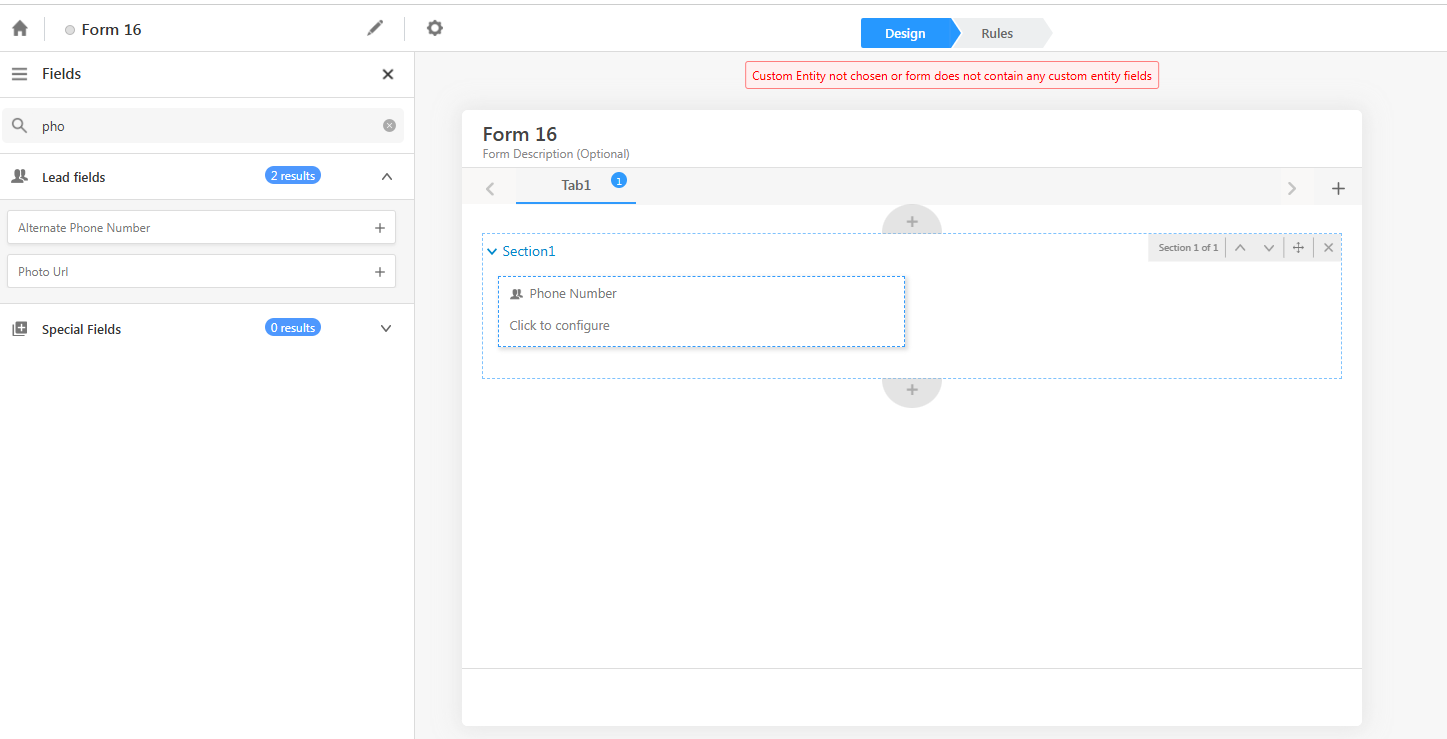The height and width of the screenshot is (739, 1447).
Task: Go to the home icon
Action: (x=20, y=29)
